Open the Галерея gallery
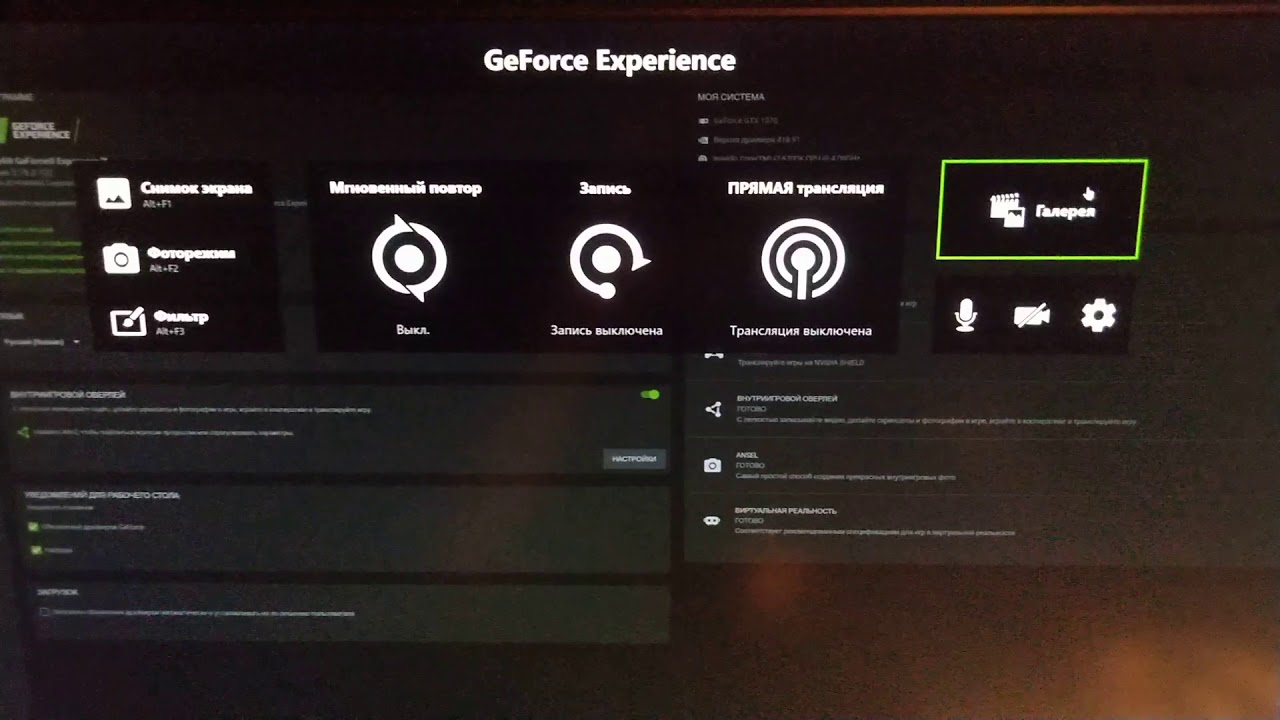Viewport: 1280px width, 720px height. coord(1041,210)
